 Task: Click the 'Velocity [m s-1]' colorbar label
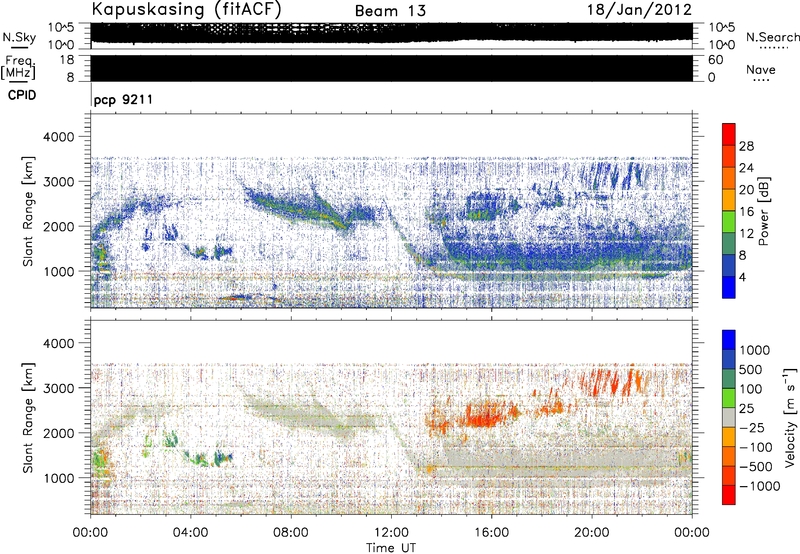(x=790, y=417)
